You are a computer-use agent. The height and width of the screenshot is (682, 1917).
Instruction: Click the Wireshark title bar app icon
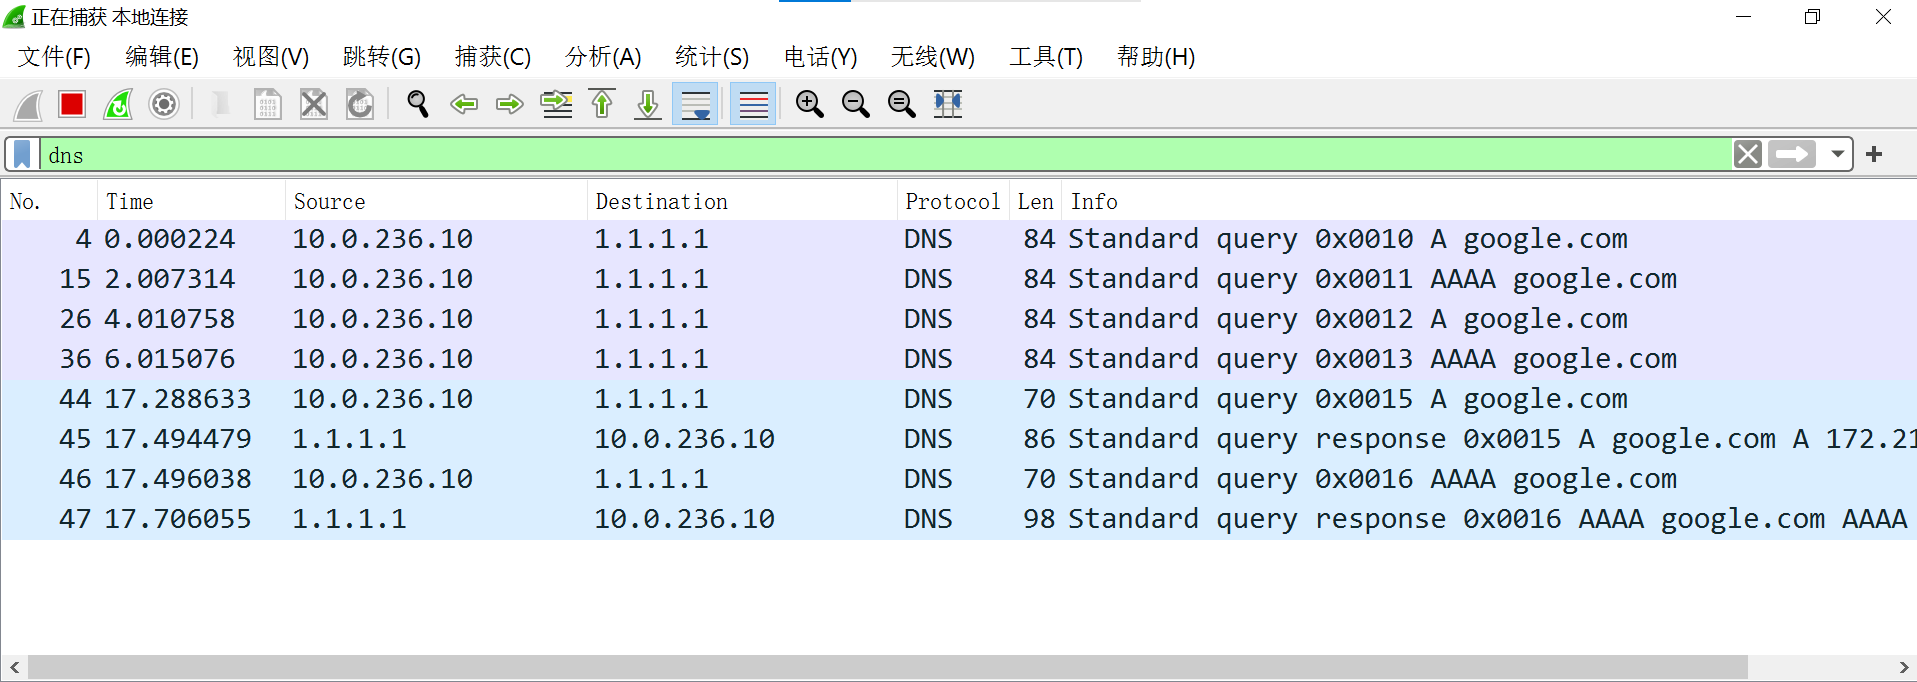tap(14, 17)
